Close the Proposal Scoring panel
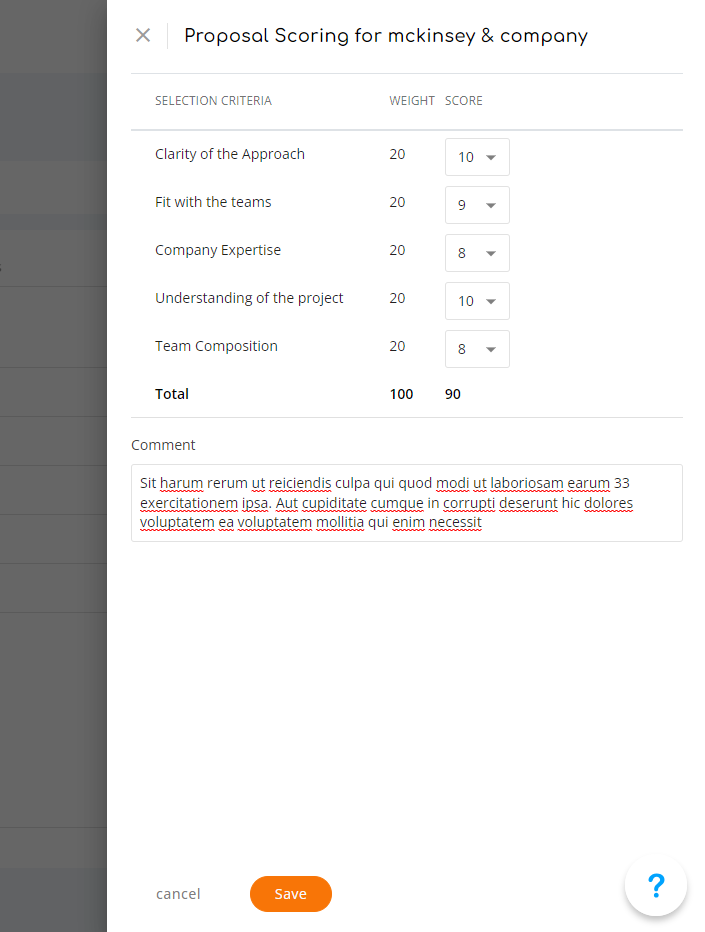The height and width of the screenshot is (932, 705). coord(143,36)
